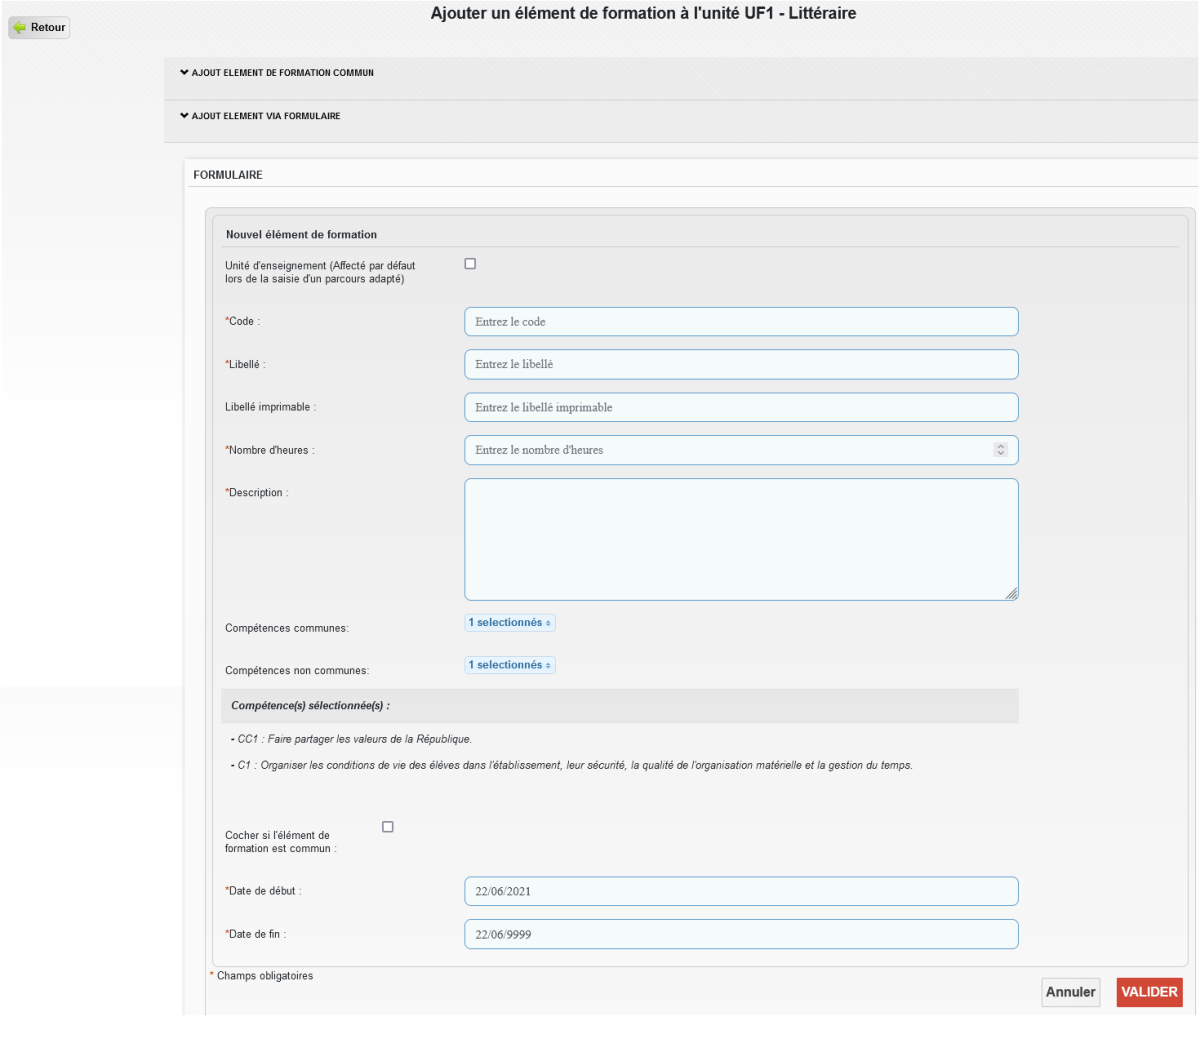Image resolution: width=1200 pixels, height=1061 pixels.
Task: Click the Retour button label
Action: point(48,28)
